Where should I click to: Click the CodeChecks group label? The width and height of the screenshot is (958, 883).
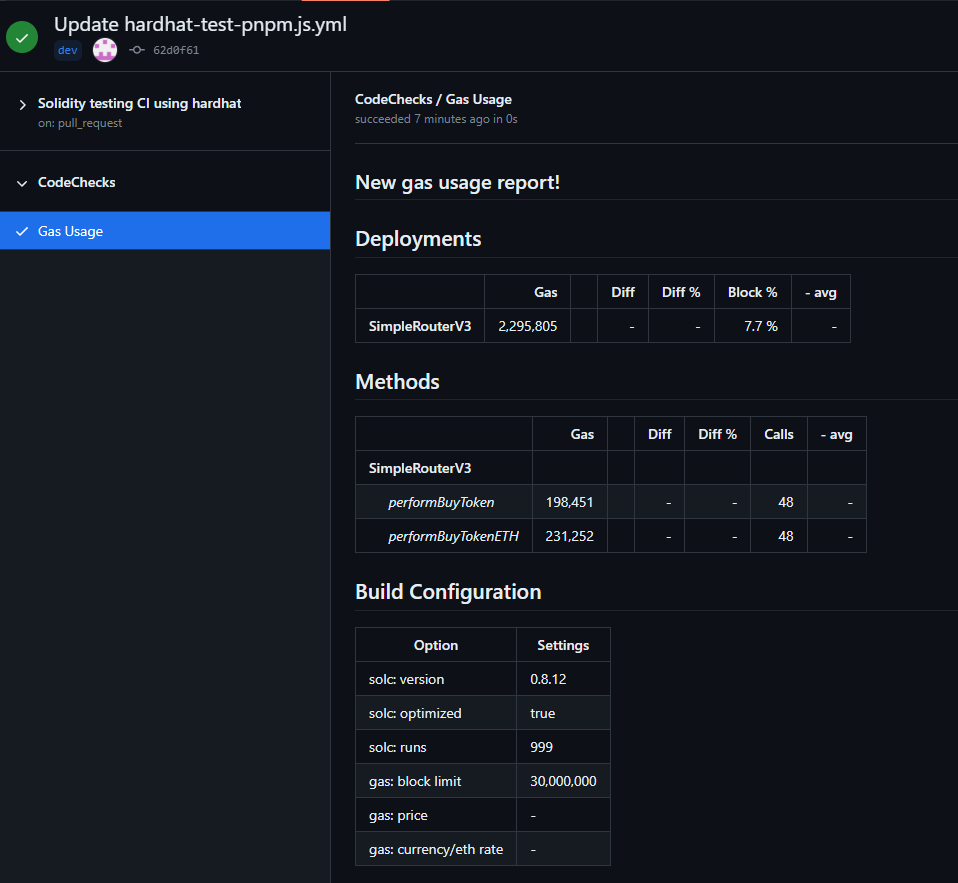(x=77, y=182)
